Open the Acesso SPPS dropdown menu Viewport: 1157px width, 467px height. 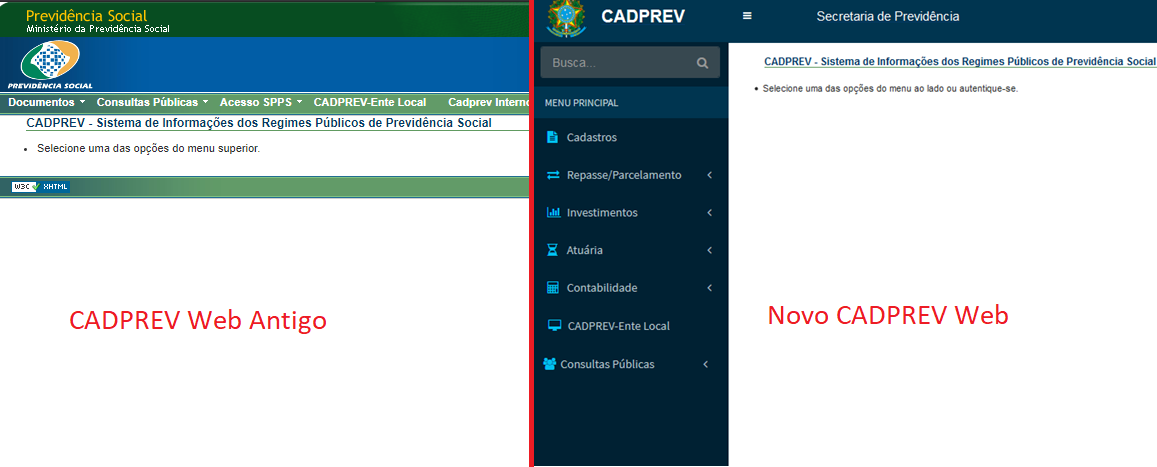tap(261, 102)
